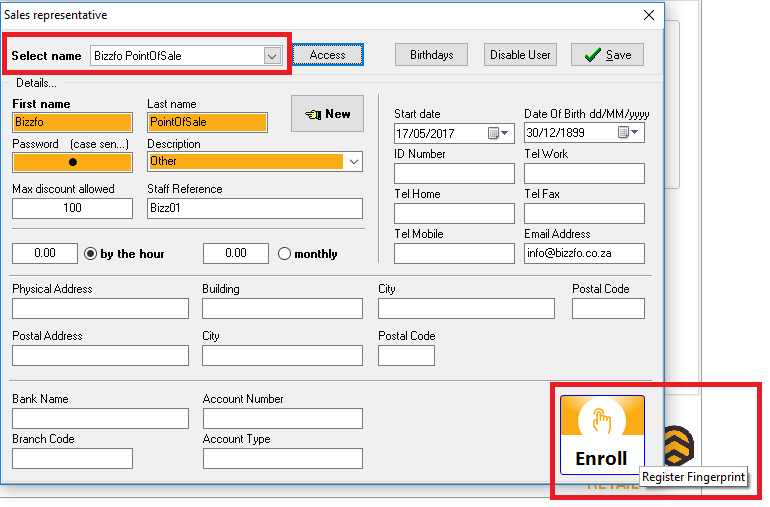770x507 pixels.
Task: Select the 'by the hour' radio option
Action: [91, 254]
